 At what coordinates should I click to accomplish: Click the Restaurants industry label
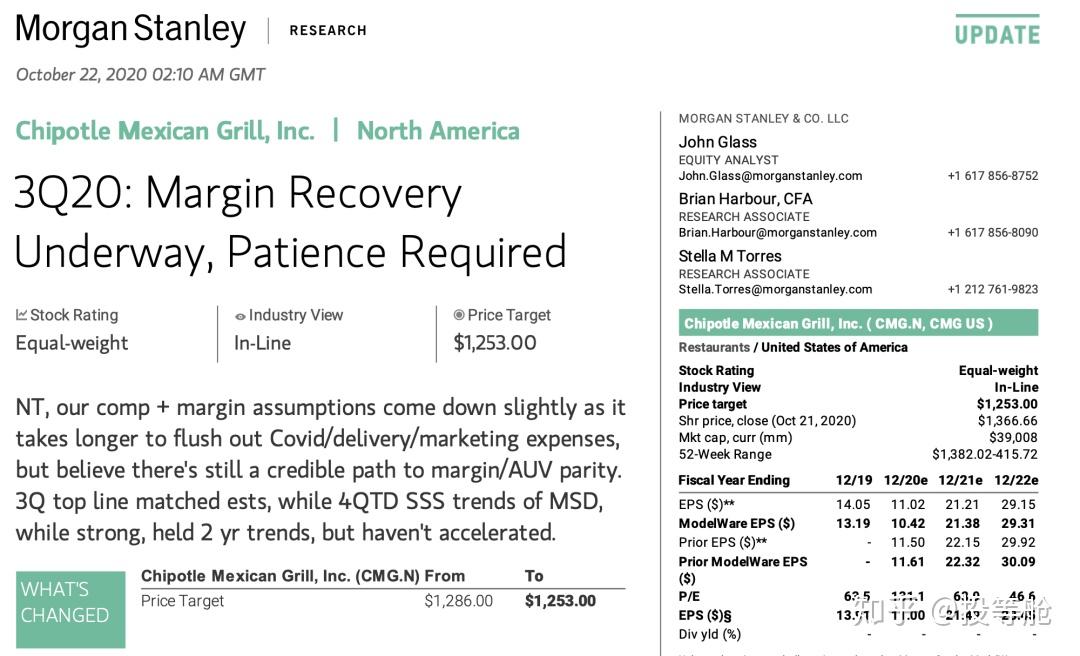click(714, 347)
